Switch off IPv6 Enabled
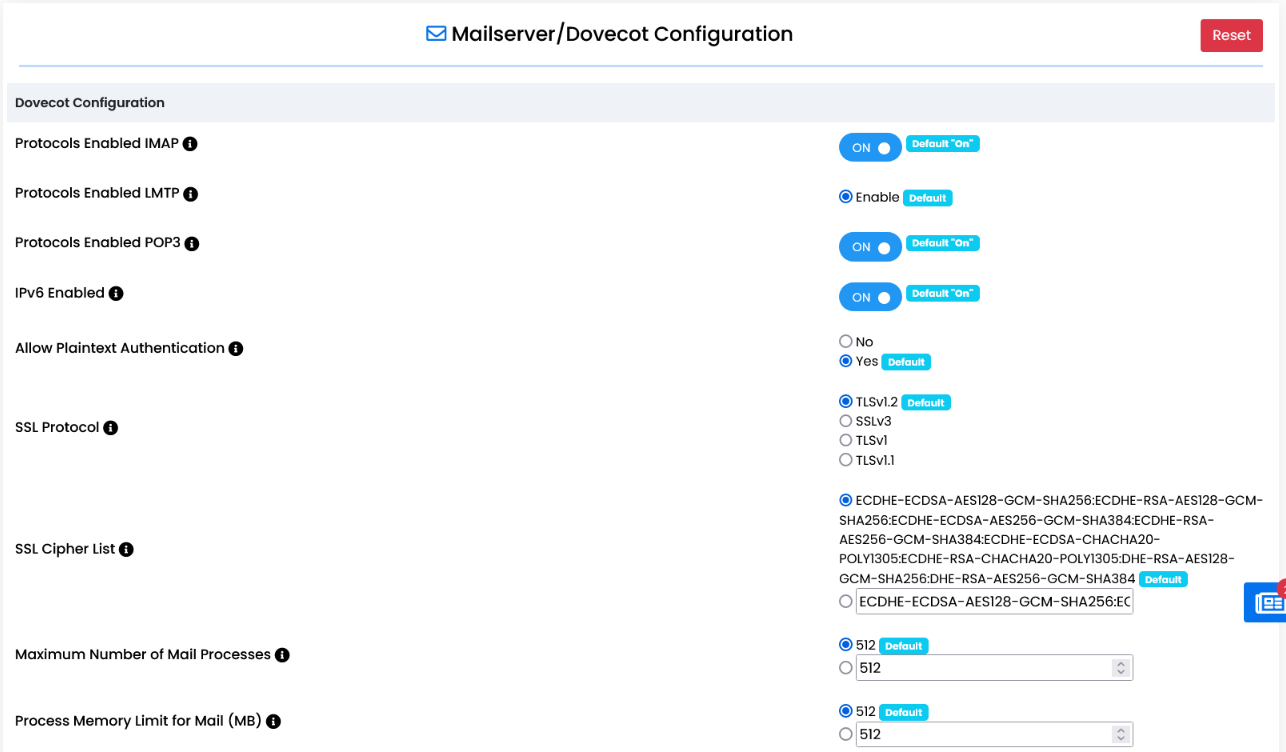Screen dimensions: 1286x752 tap(870, 297)
